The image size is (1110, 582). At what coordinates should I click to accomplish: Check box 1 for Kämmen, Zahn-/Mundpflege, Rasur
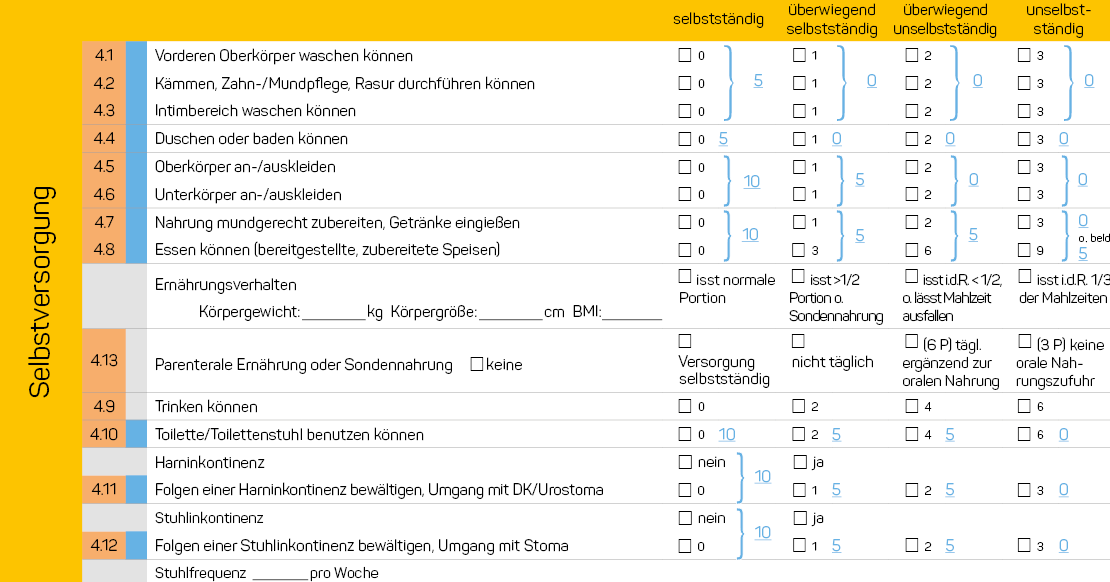[x=799, y=83]
